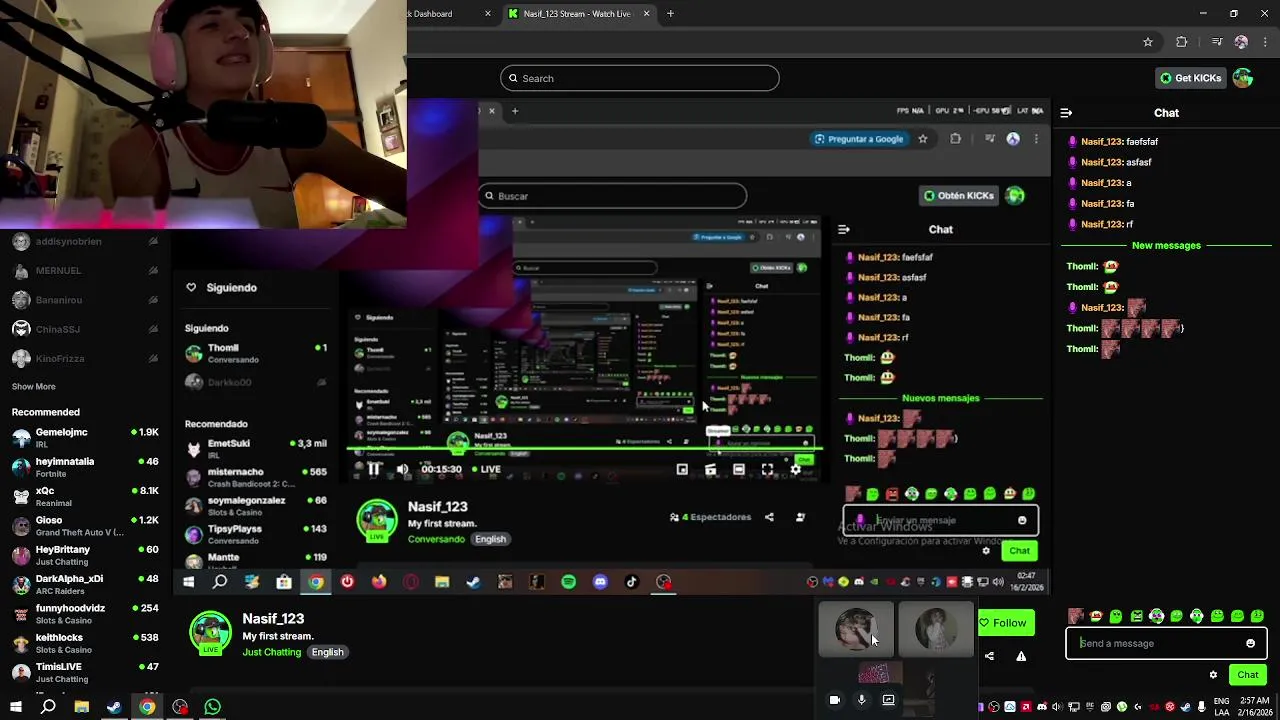Send message with green Chat button
This screenshot has height=720, width=1280.
tap(1247, 675)
